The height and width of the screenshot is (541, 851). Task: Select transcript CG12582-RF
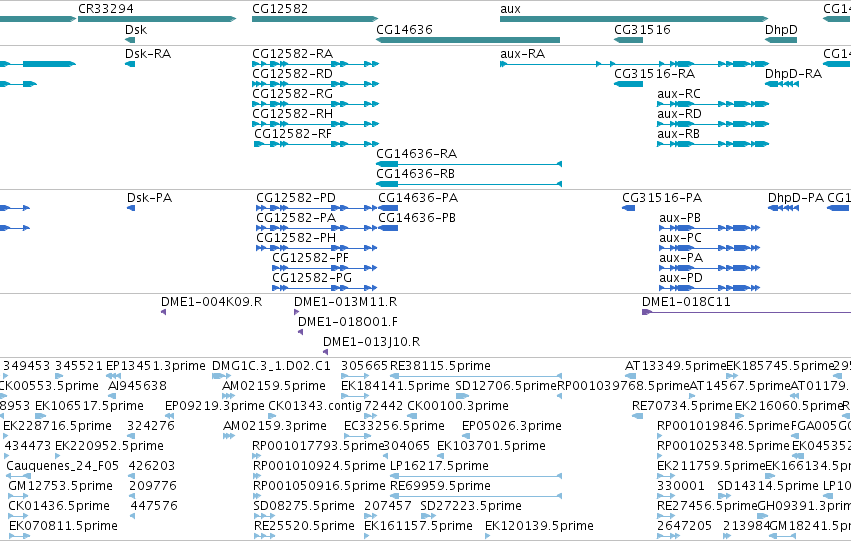tap(293, 134)
